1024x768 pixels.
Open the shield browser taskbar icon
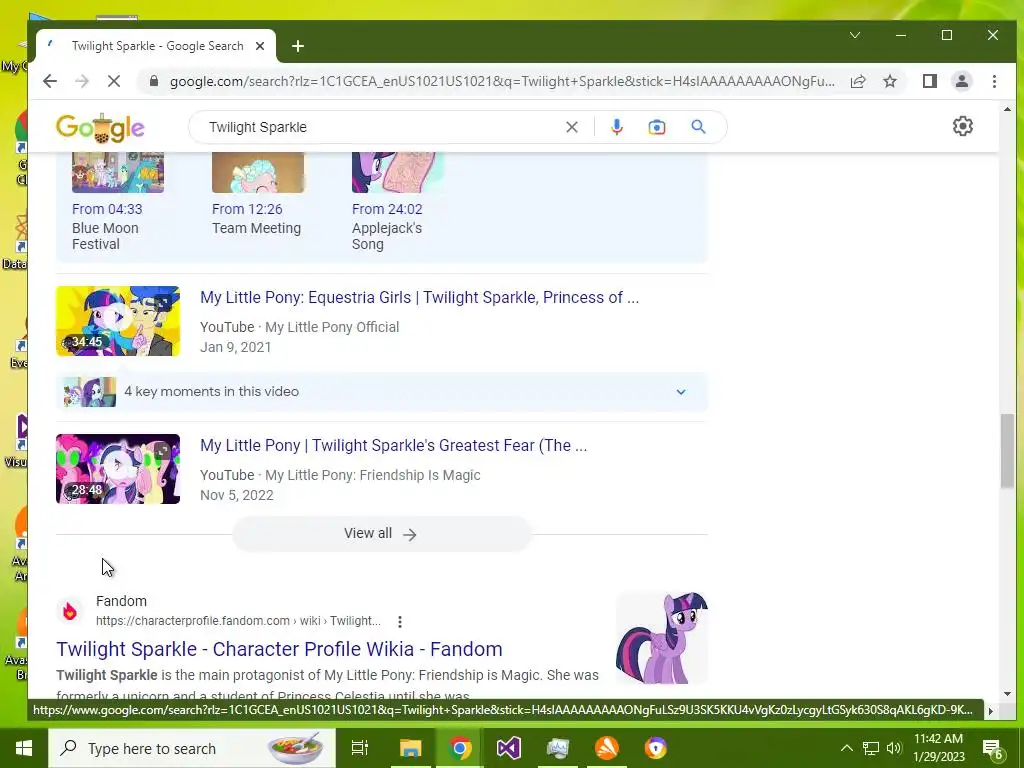pos(656,748)
